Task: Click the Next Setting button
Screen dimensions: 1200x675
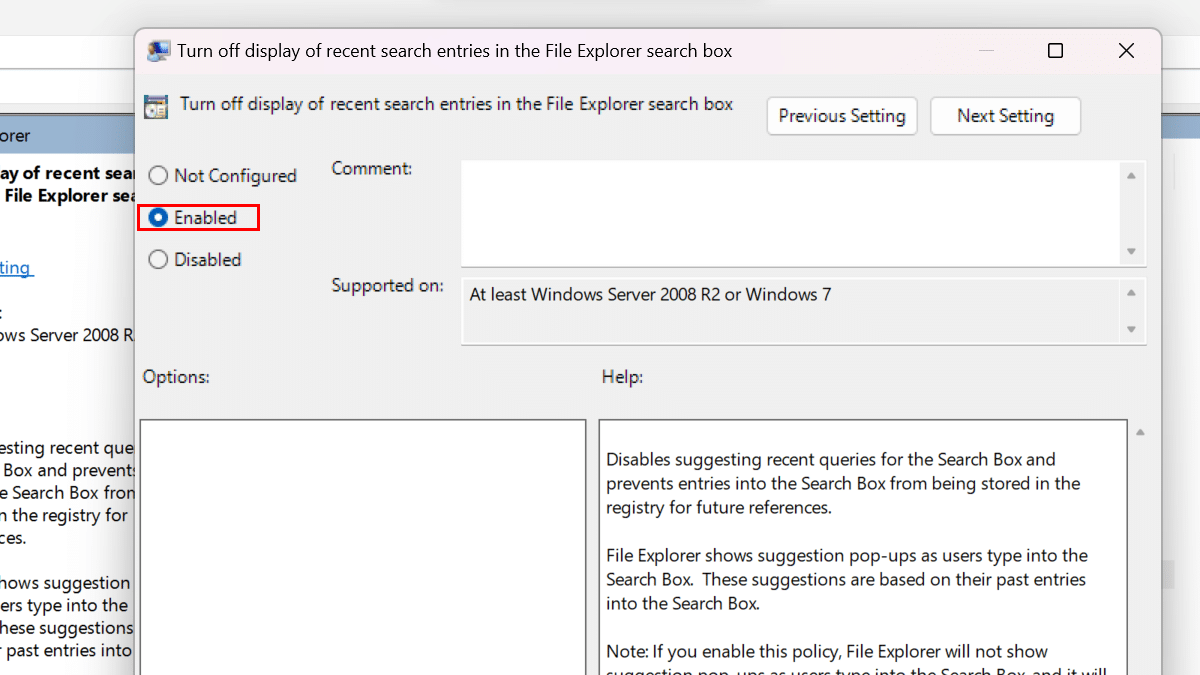Action: click(x=1005, y=116)
